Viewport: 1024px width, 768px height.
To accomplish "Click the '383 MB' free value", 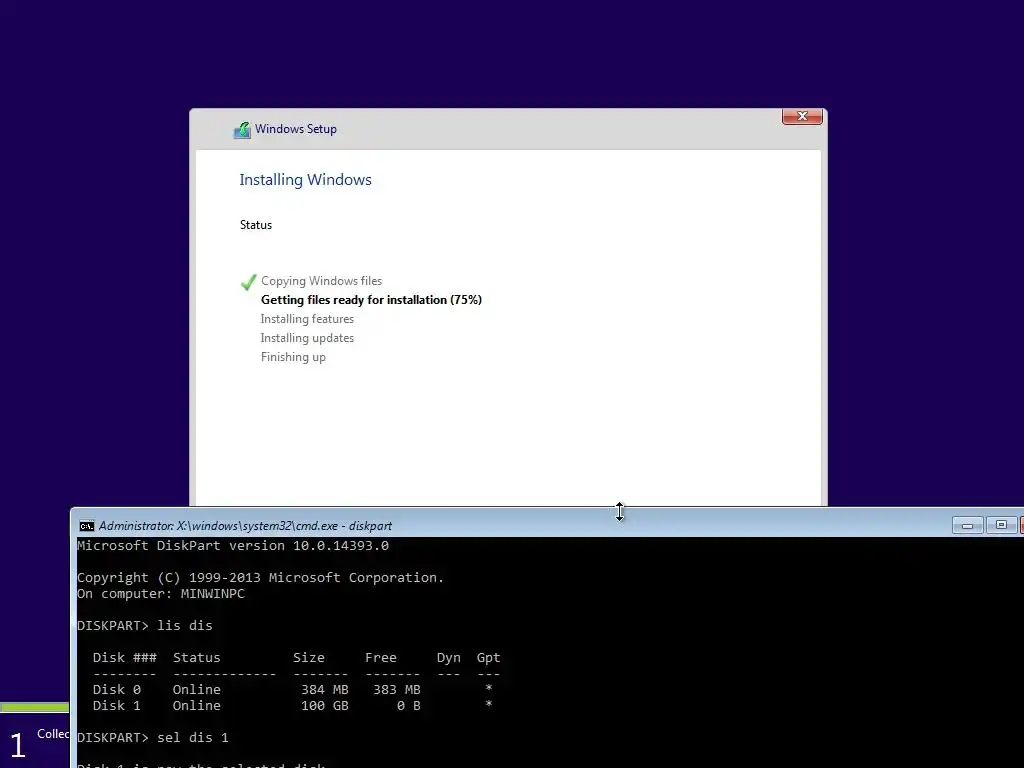I will click(396, 690).
